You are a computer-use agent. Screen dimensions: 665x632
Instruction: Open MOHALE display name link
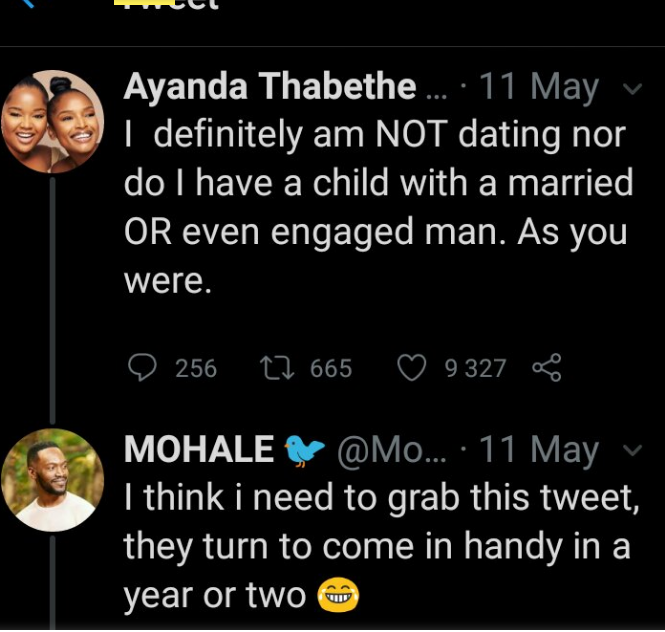tap(199, 449)
